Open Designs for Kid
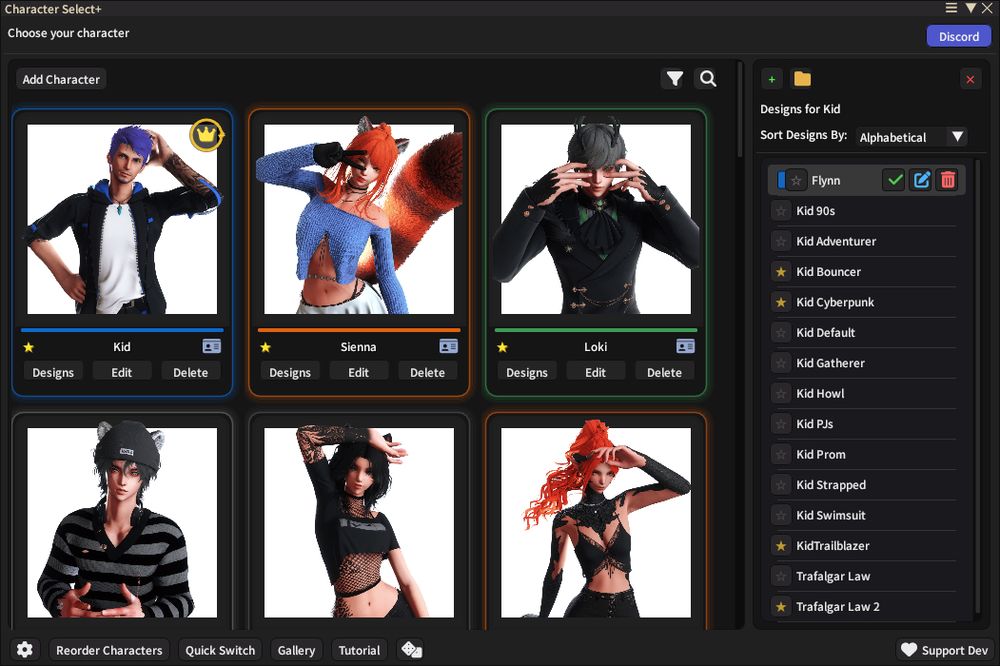This screenshot has height=666, width=1000. pos(53,372)
